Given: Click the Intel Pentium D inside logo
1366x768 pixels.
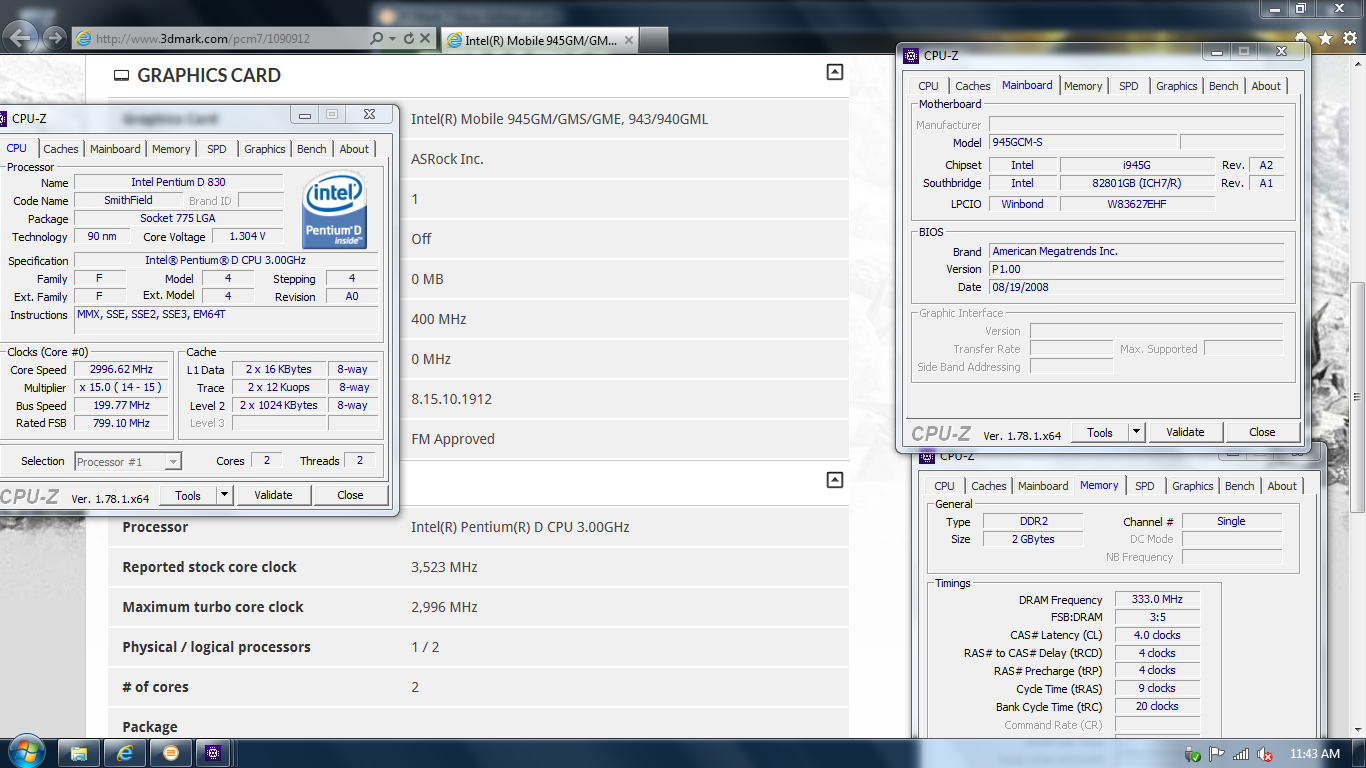Looking at the screenshot, I should click(x=335, y=211).
